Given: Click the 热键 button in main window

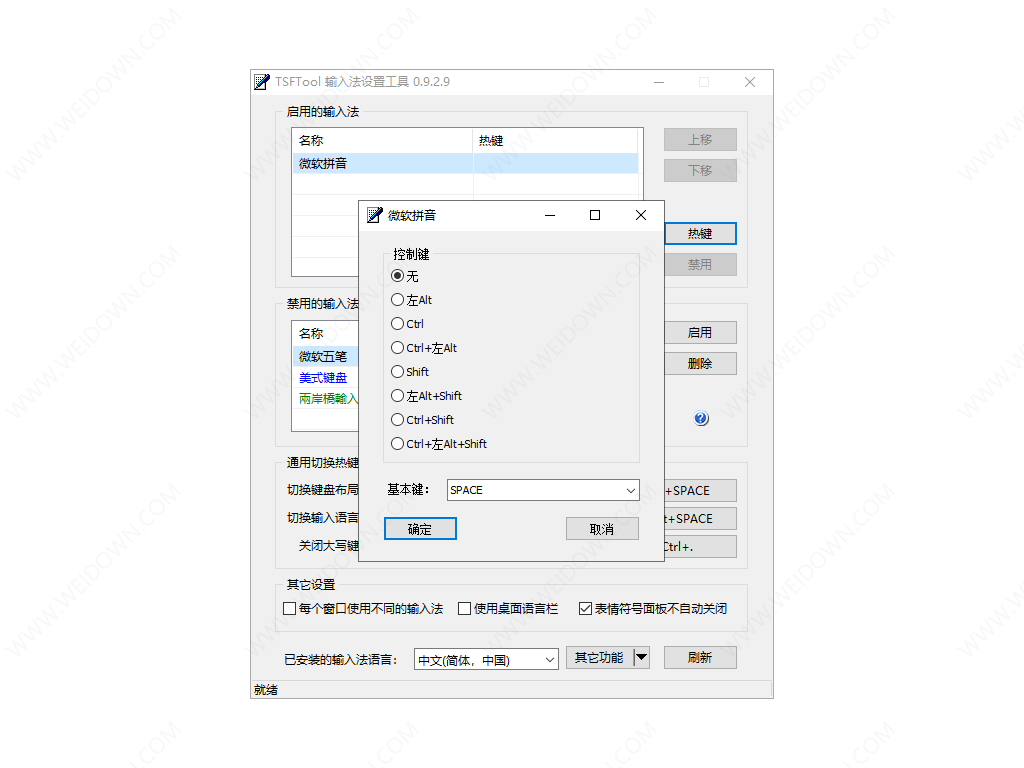Looking at the screenshot, I should 700,234.
